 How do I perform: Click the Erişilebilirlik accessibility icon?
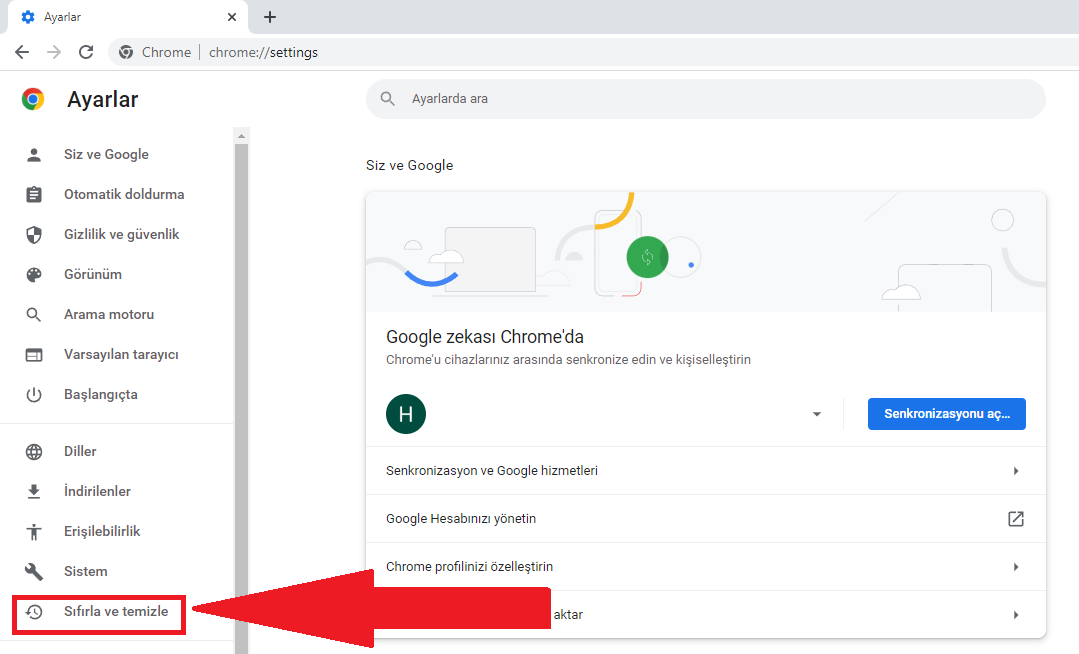(x=34, y=532)
